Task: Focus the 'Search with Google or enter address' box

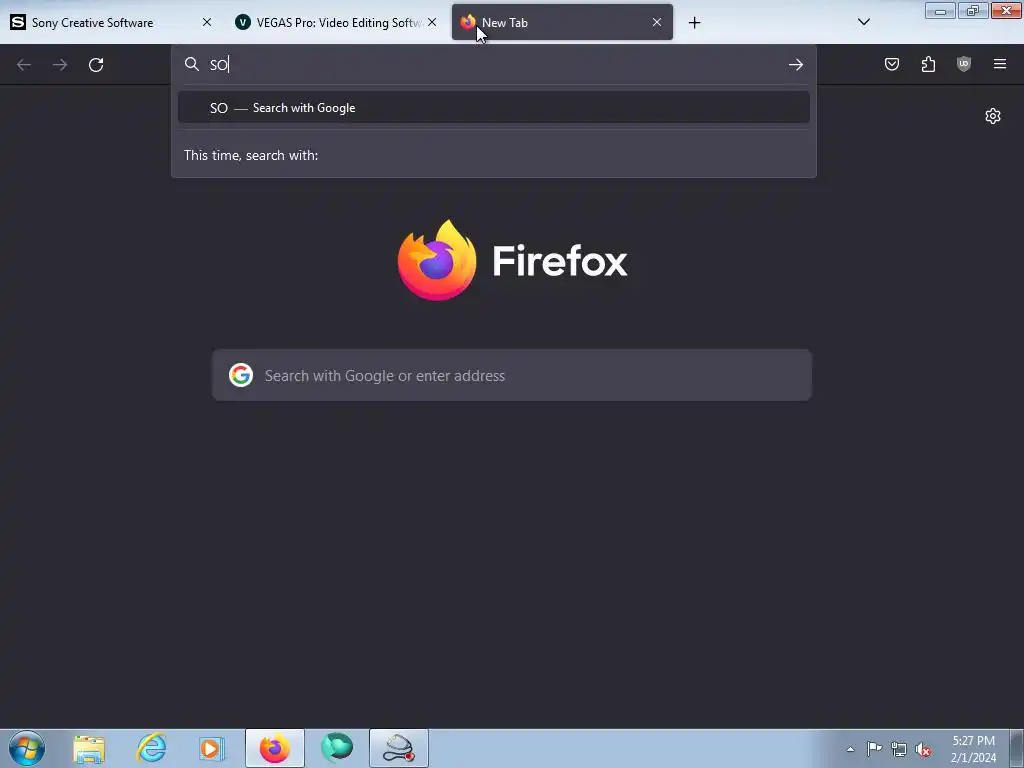Action: click(512, 376)
